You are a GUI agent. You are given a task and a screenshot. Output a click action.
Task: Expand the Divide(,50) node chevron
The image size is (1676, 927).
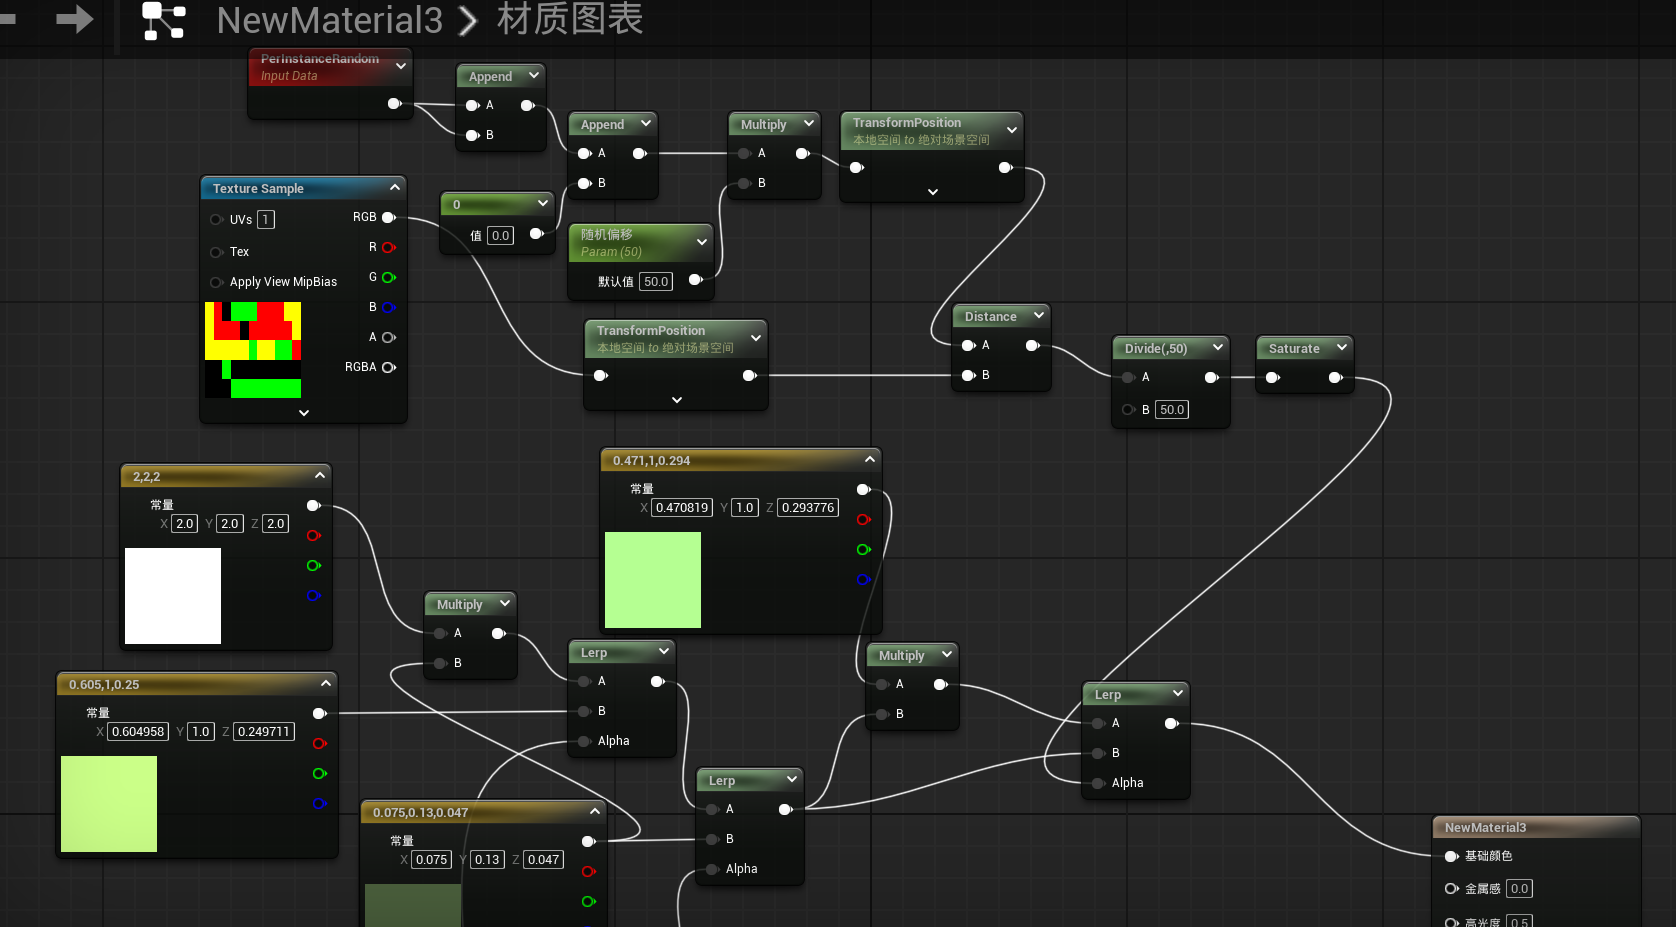[1218, 348]
